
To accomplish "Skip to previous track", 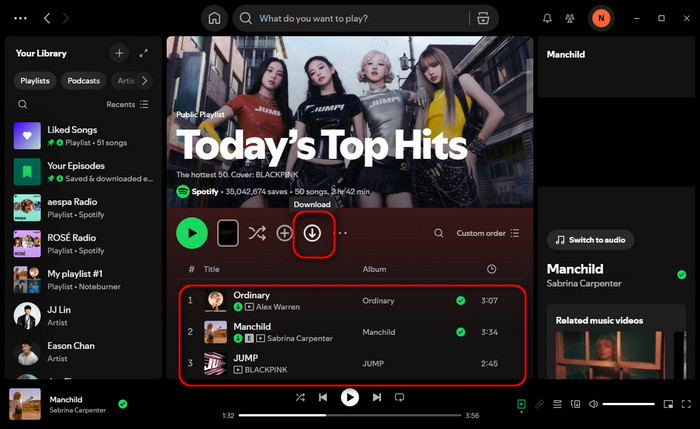I will (x=323, y=397).
